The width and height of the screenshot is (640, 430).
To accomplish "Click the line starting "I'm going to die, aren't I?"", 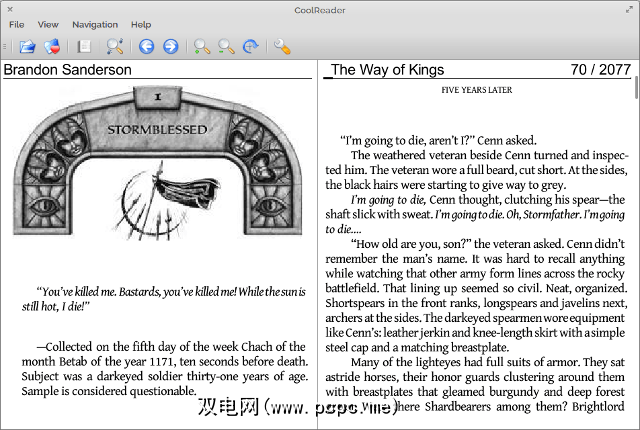I will click(438, 140).
